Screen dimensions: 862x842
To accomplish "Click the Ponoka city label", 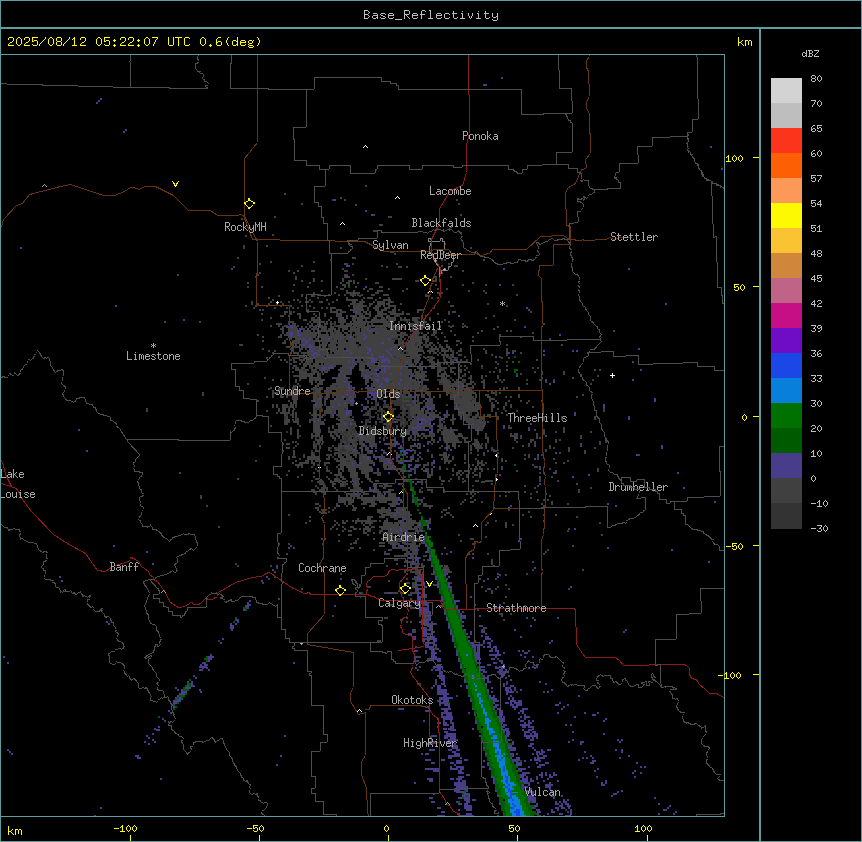I will tap(480, 136).
